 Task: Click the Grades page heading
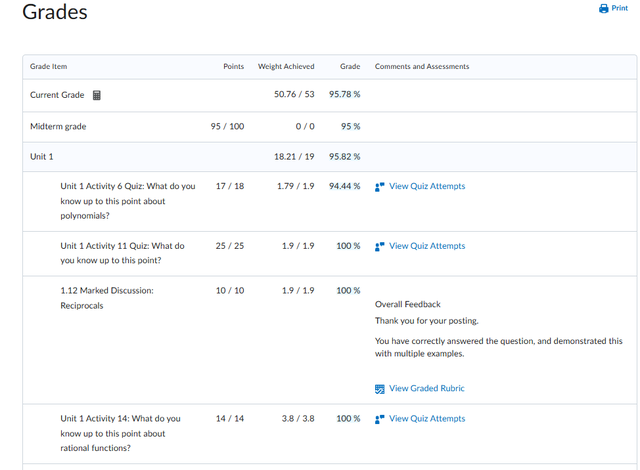pos(55,11)
